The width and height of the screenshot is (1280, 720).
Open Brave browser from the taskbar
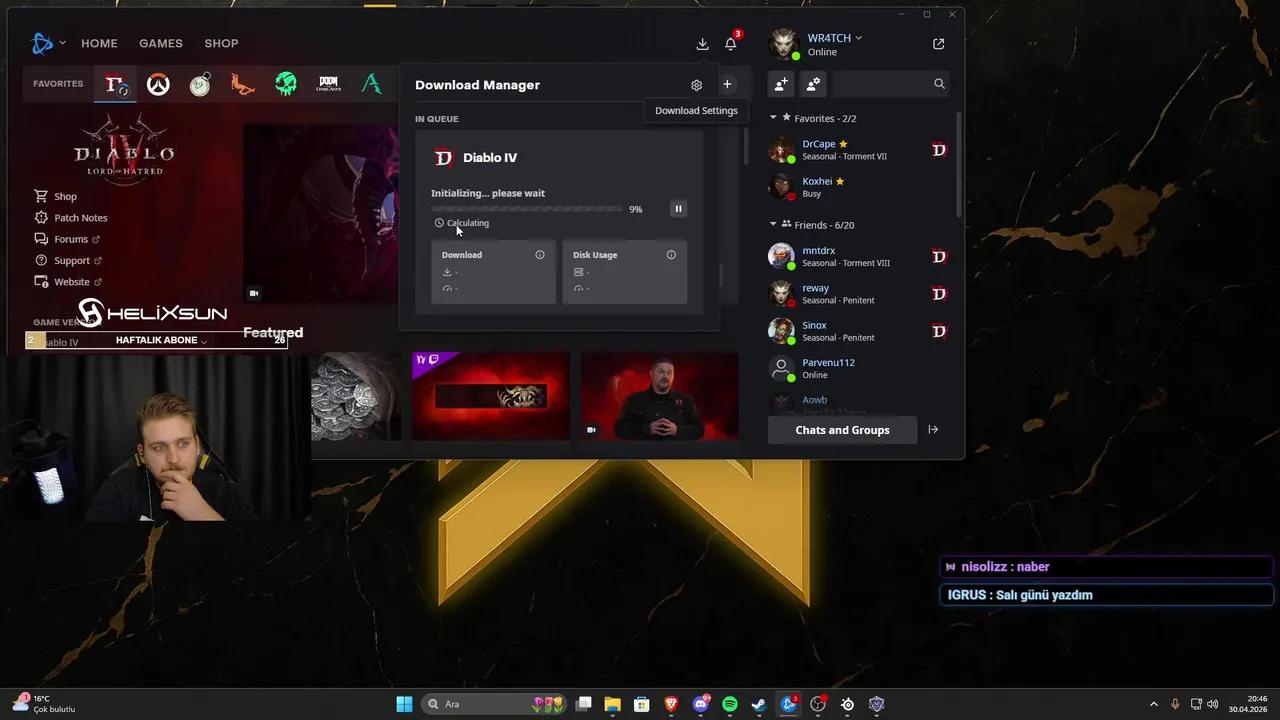pos(671,704)
